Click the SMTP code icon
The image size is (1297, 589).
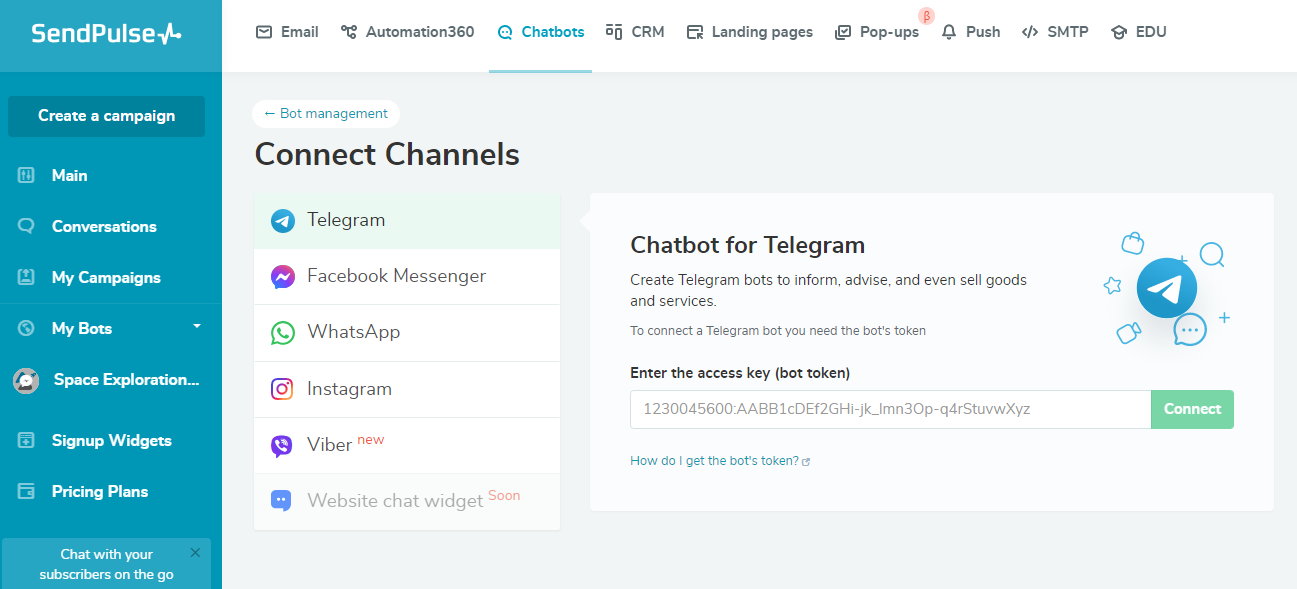coord(1030,32)
